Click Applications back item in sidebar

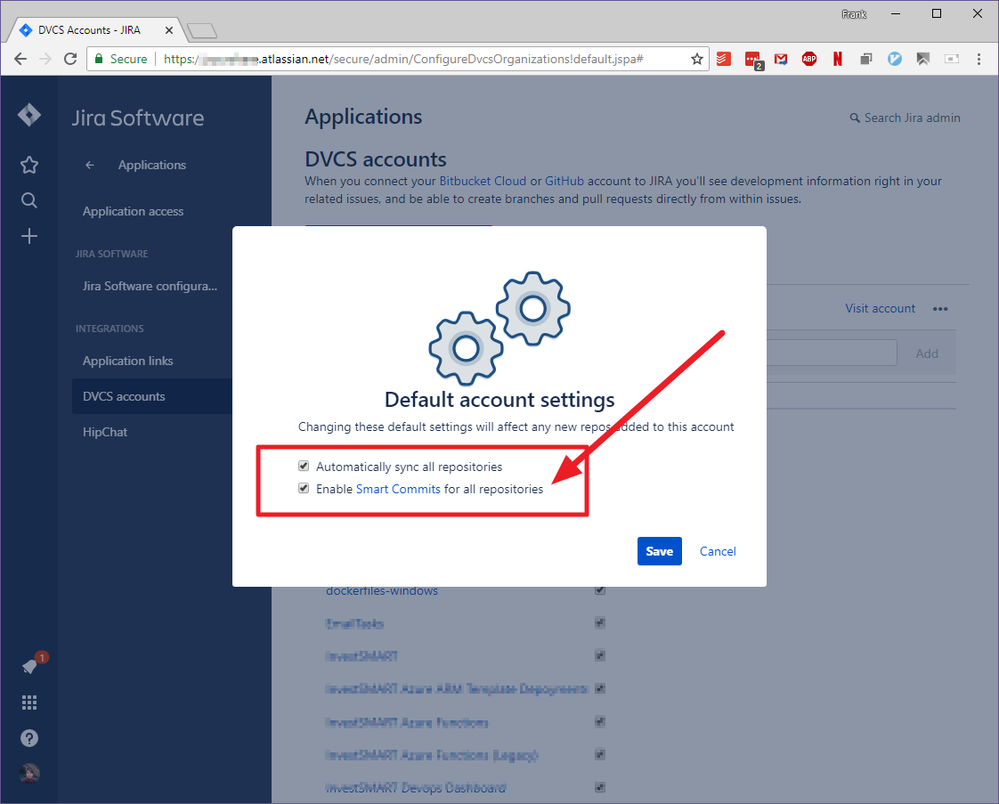click(x=152, y=165)
